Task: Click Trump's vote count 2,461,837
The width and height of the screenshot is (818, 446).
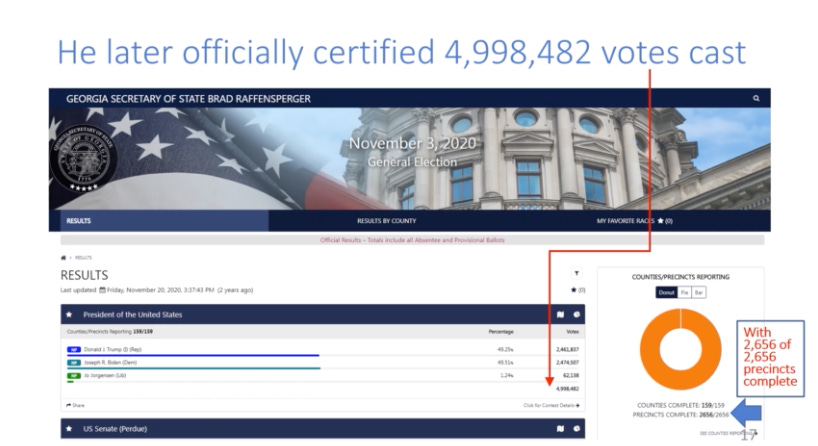Action: coord(567,349)
